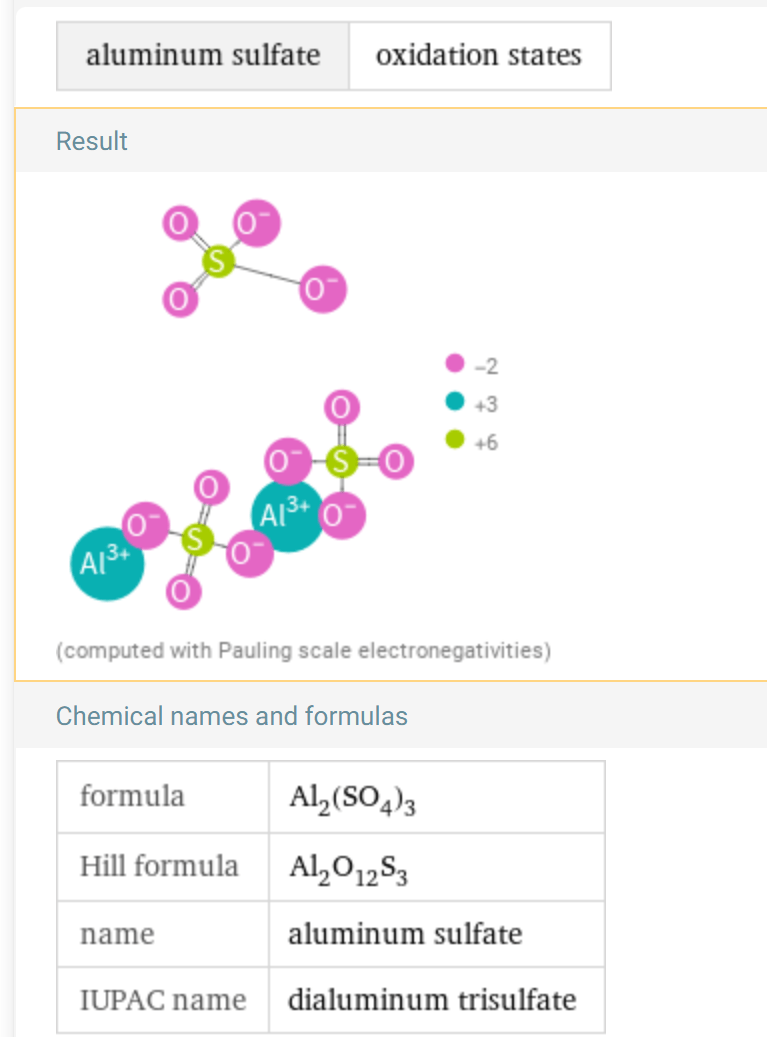Click the central Al3+ atom
This screenshot has height=1037, width=767.
point(287,515)
